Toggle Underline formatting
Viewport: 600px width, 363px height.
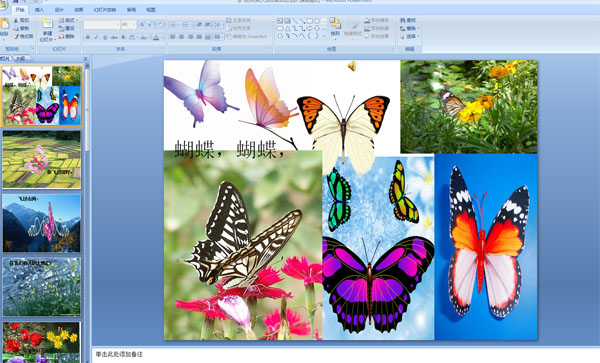pos(105,37)
